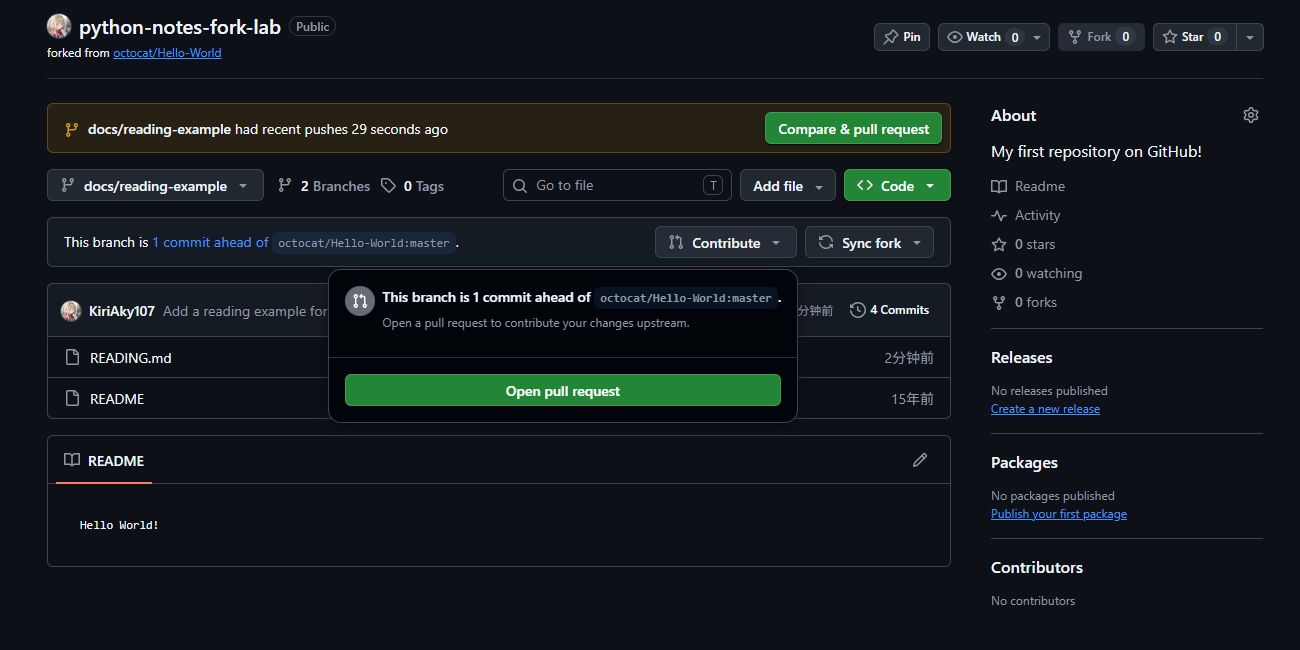
Task: Open About settings gear icon
Action: [x=1250, y=115]
